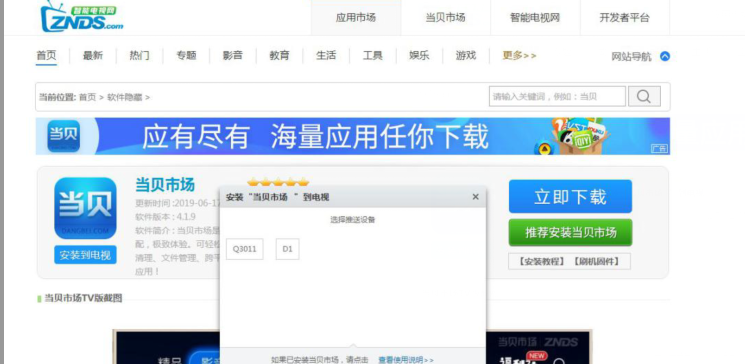Select the 影音 nav category
This screenshot has height=364, width=745.
233,56
